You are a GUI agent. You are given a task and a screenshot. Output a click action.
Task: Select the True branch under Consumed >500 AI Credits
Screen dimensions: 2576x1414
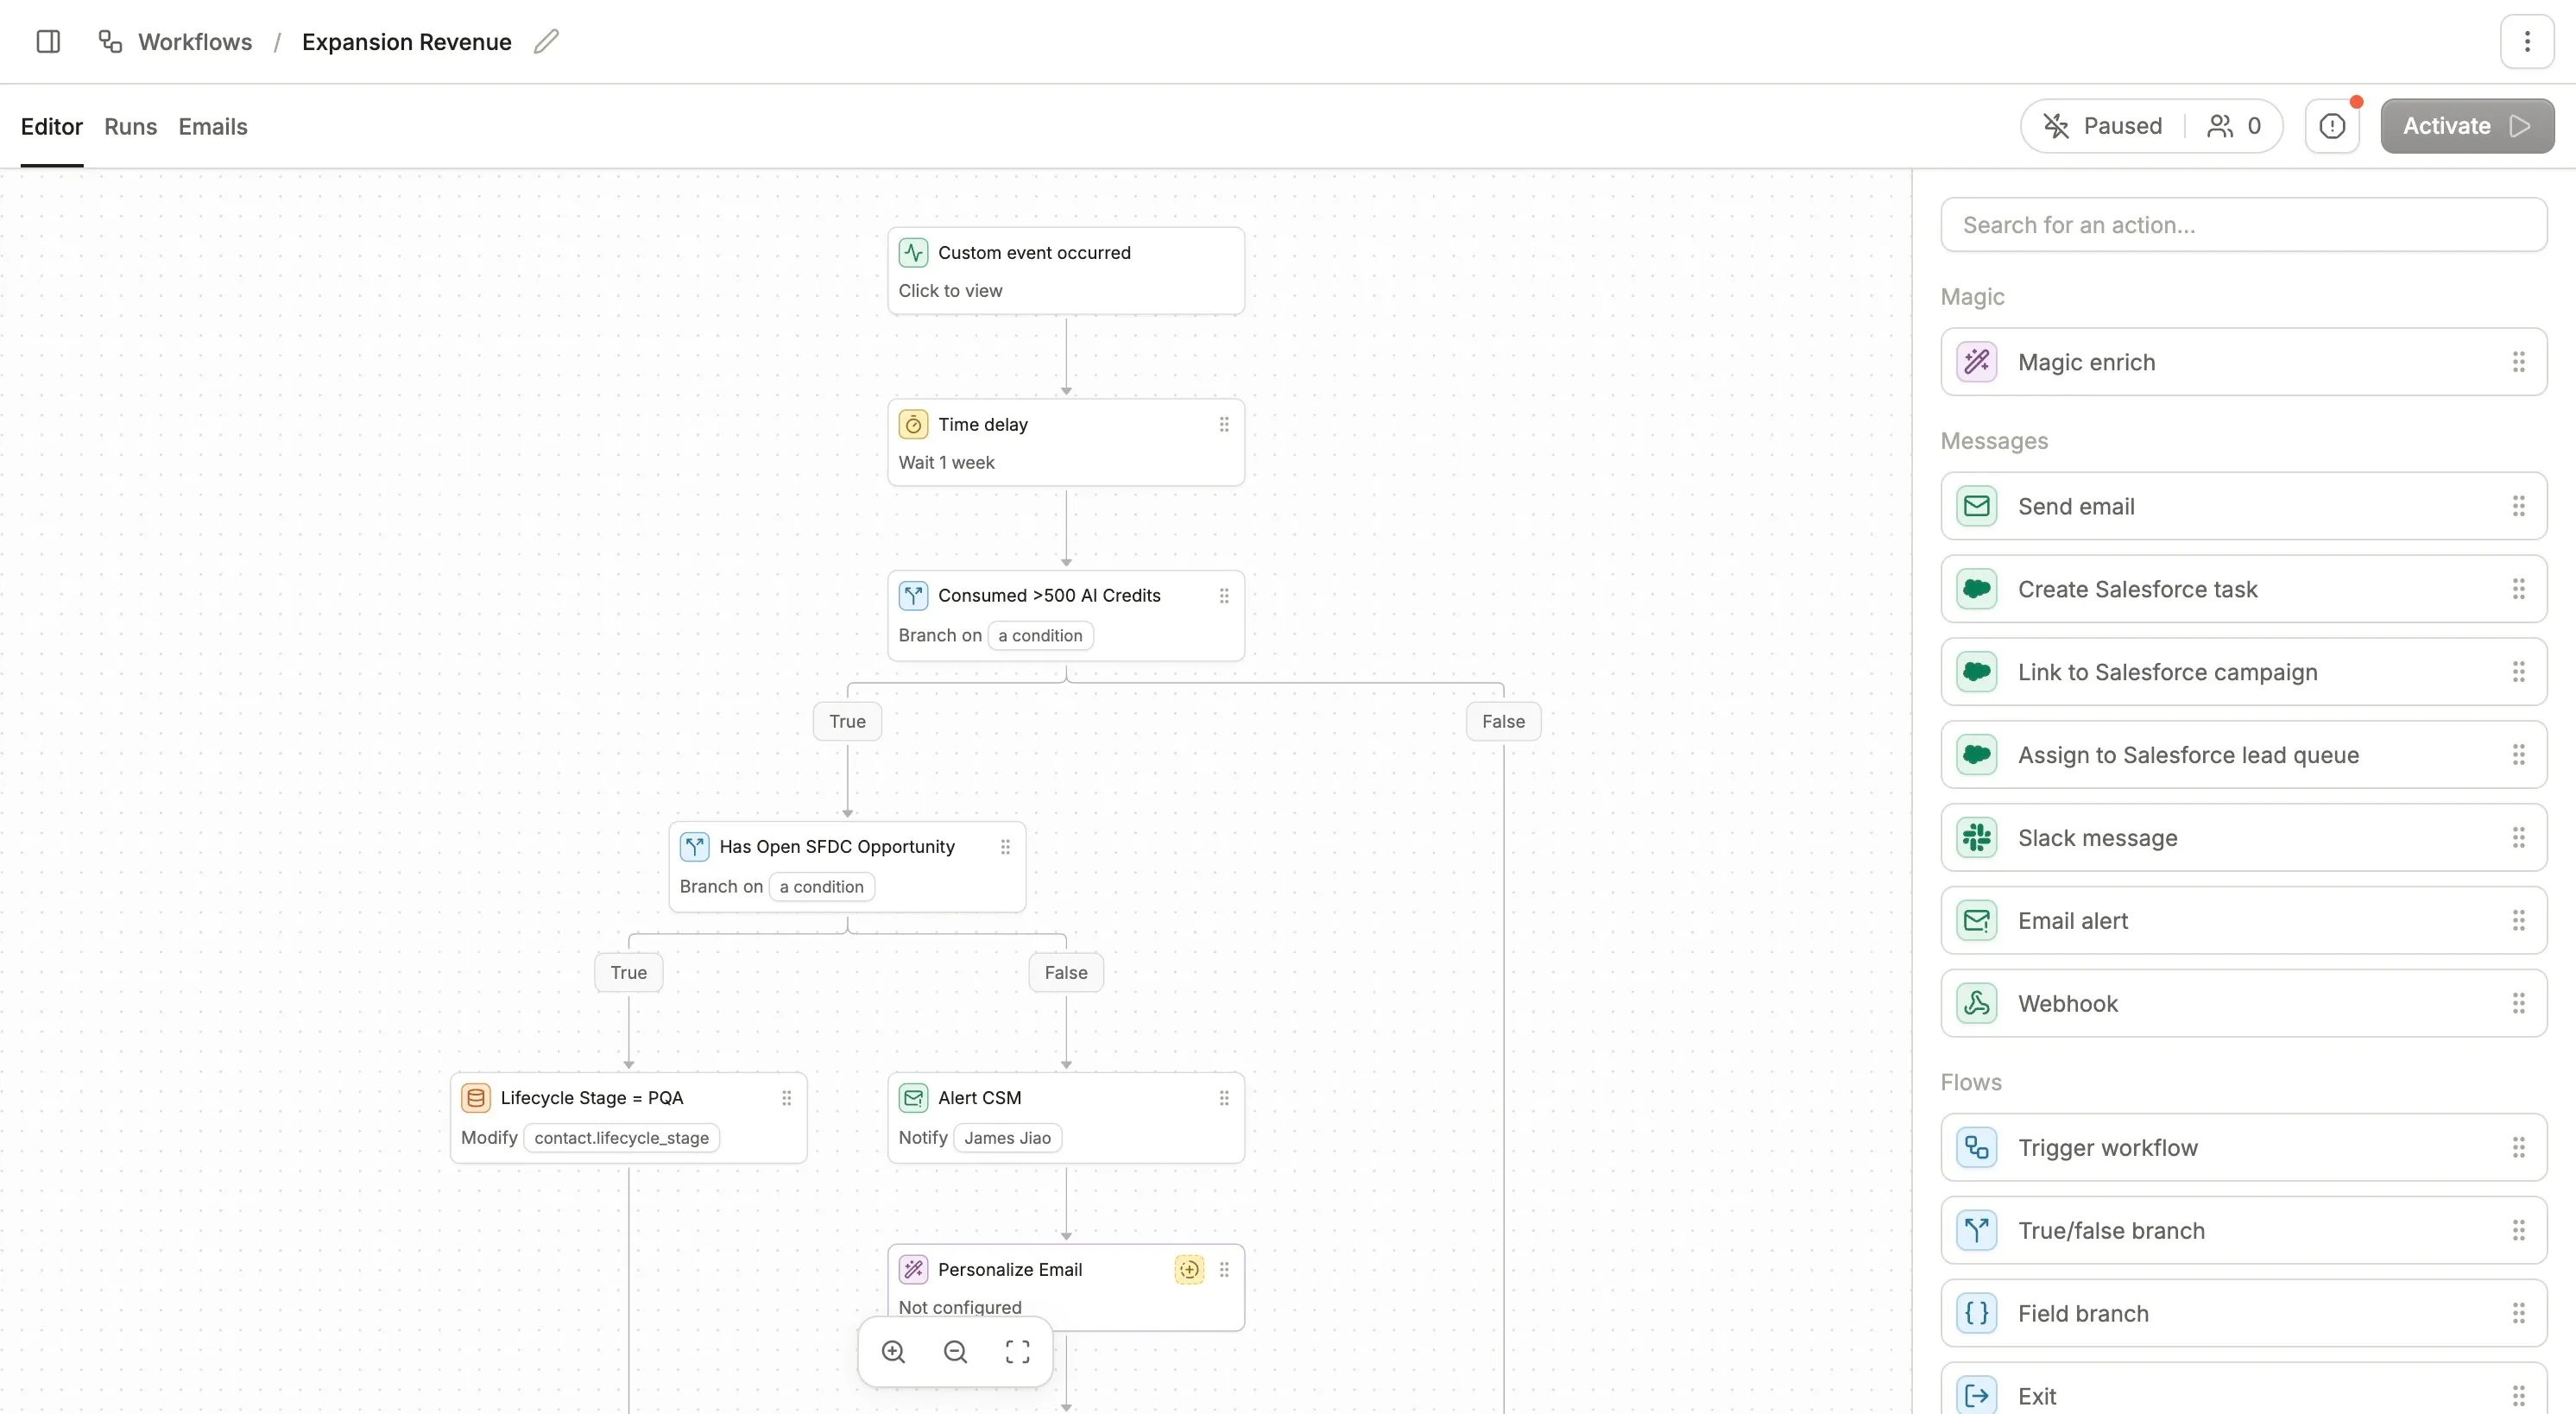click(847, 721)
